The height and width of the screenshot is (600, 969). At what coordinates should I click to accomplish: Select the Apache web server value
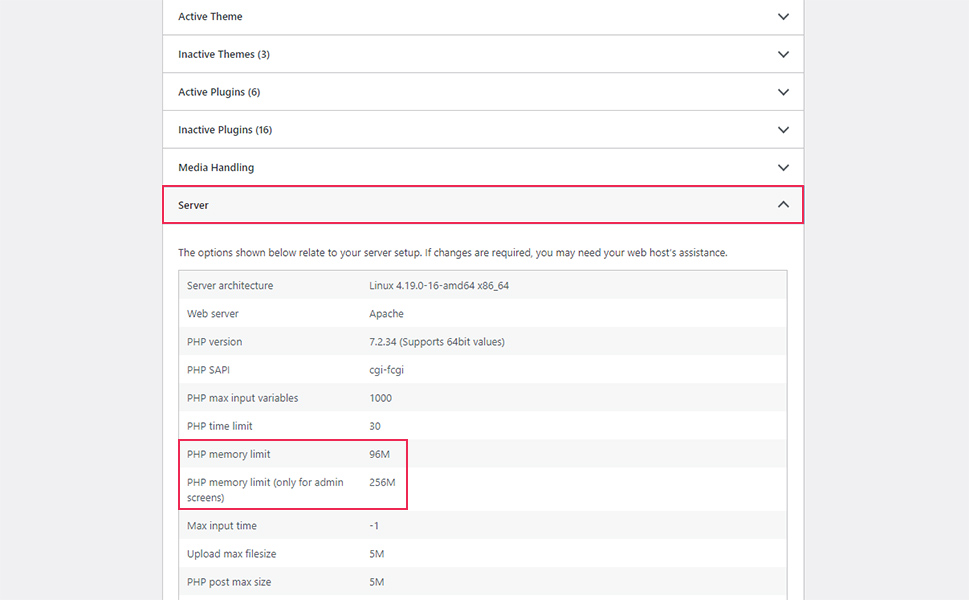pyautogui.click(x=386, y=314)
